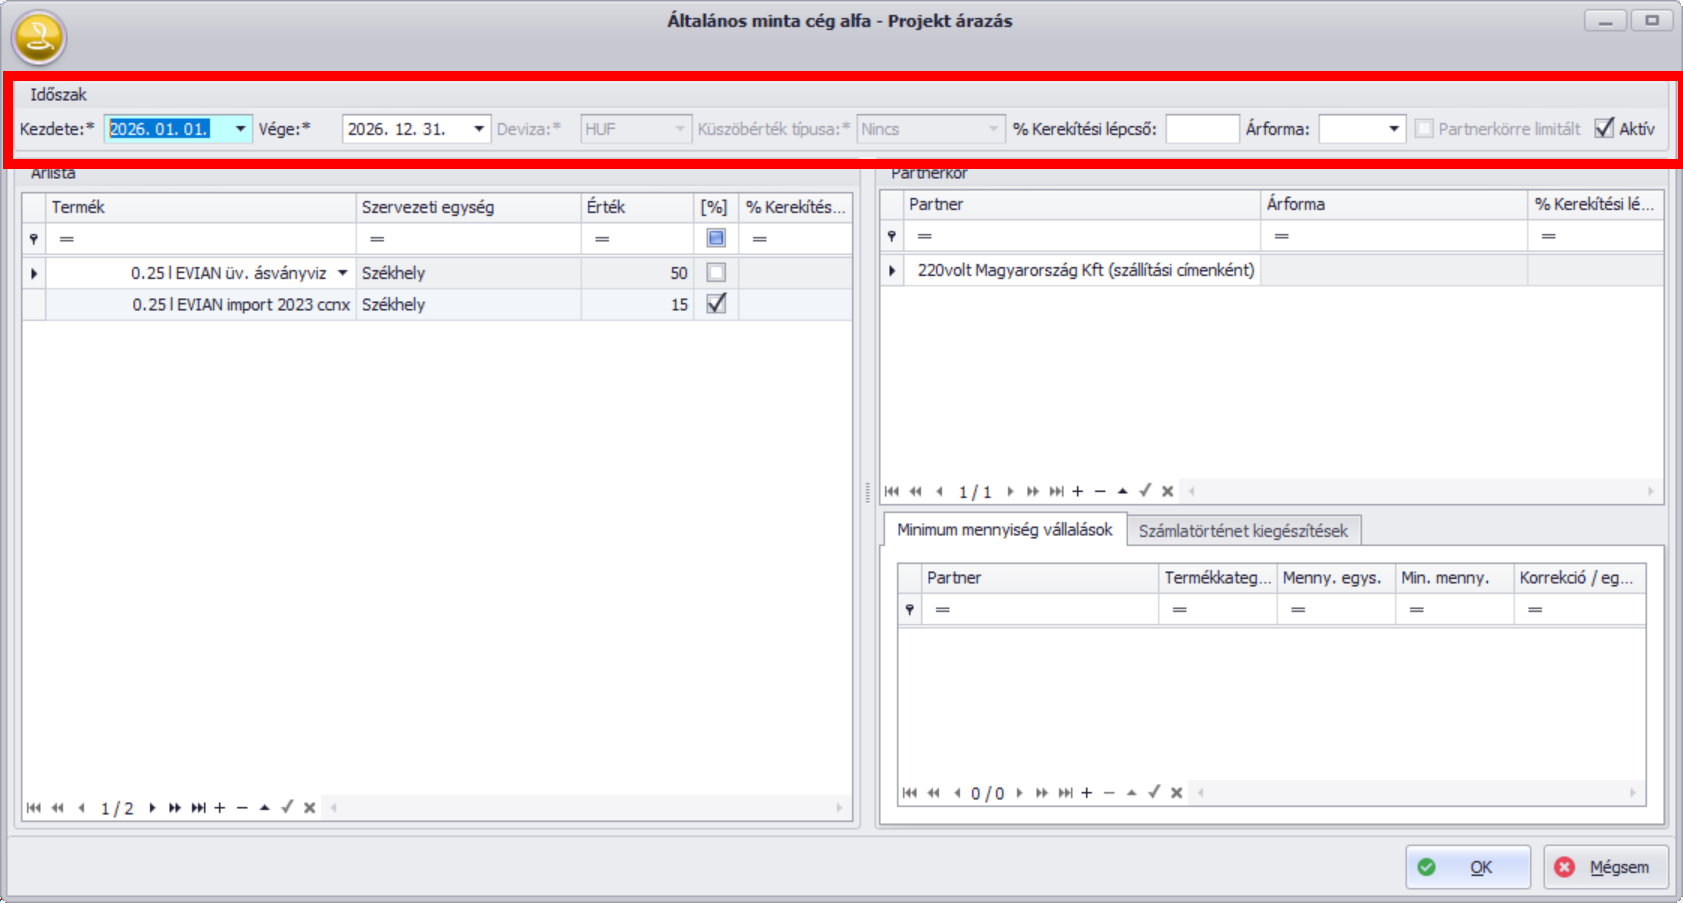Open the Kezdete date picker dropdown

(240, 129)
